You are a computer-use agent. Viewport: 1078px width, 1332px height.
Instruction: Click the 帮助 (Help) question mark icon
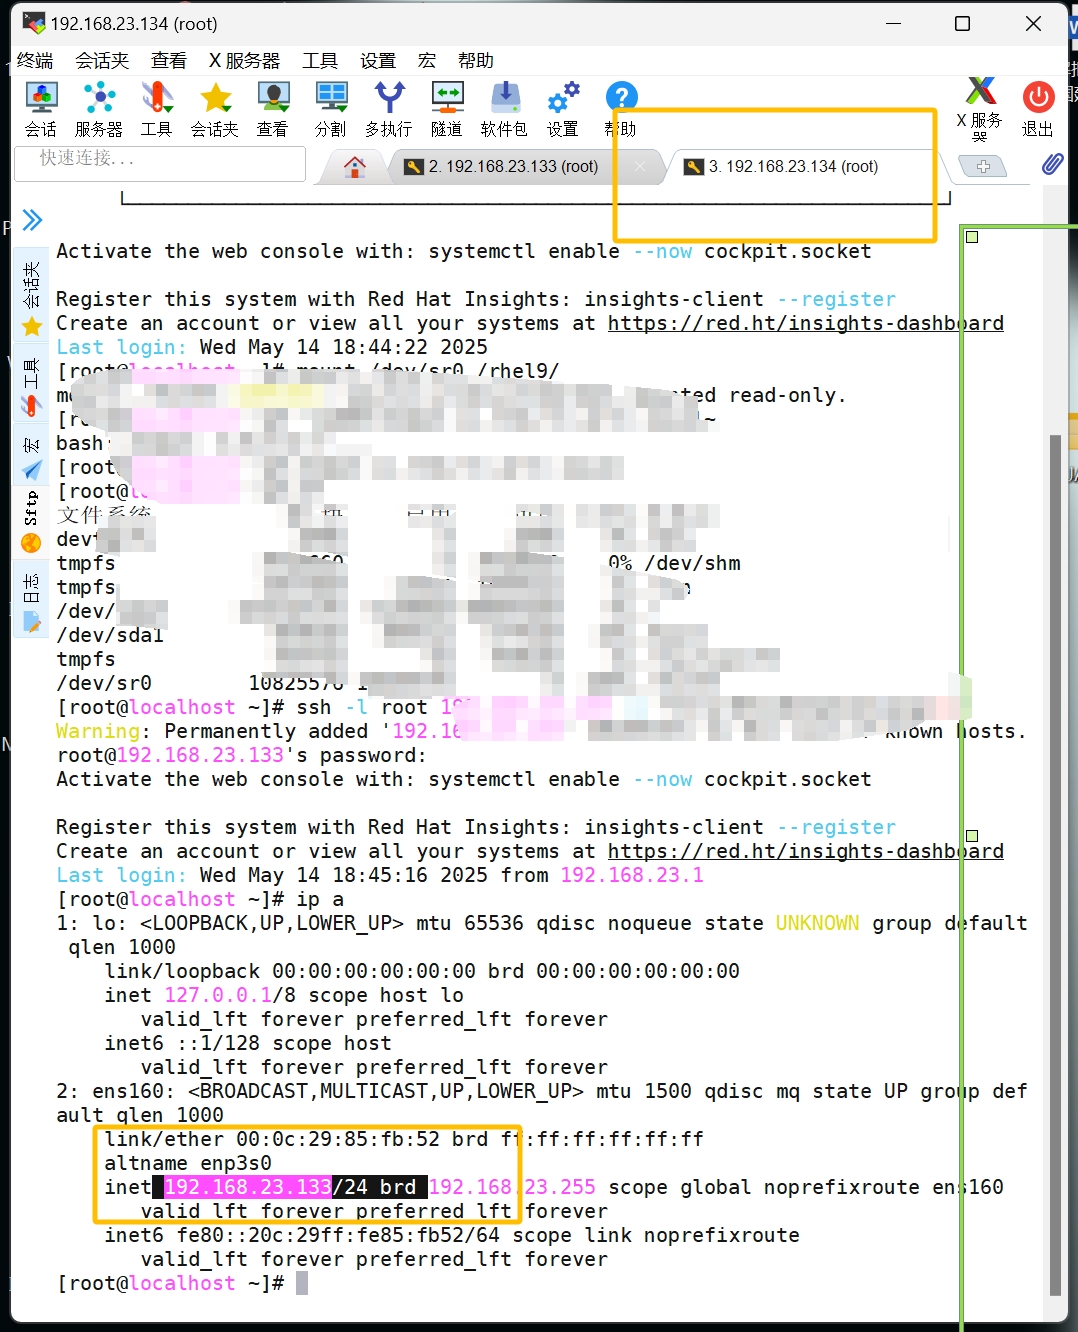621,109
